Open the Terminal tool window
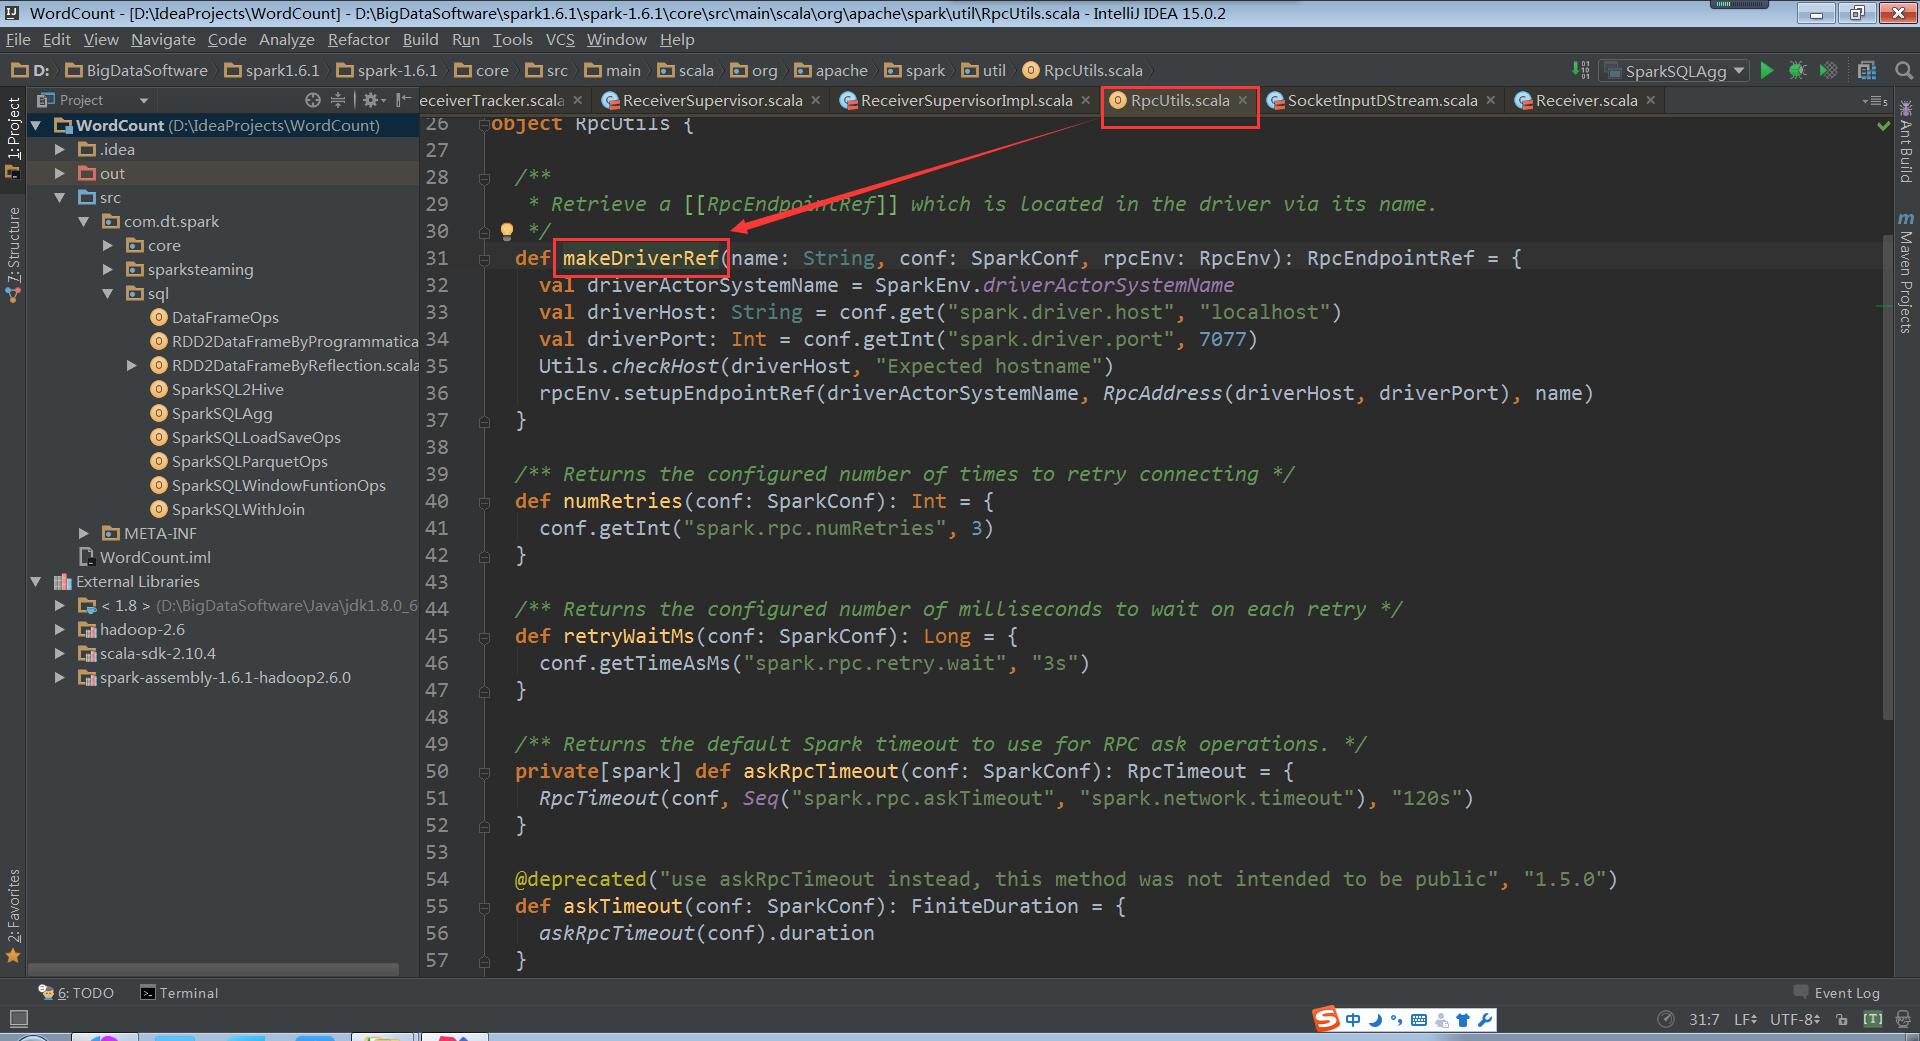The height and width of the screenshot is (1041, 1920). (179, 993)
